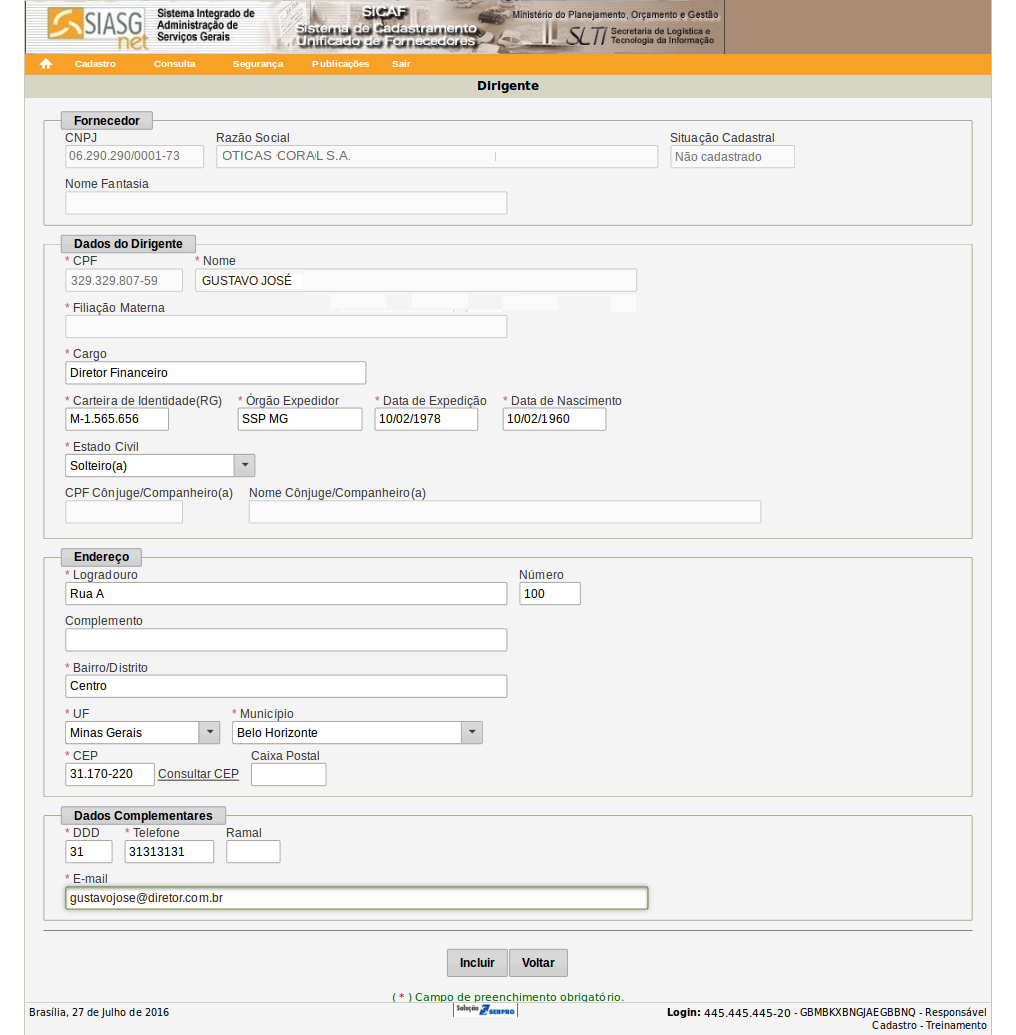Open the Publicações menu
Image resolution: width=1016 pixels, height=1035 pixels.
341,63
